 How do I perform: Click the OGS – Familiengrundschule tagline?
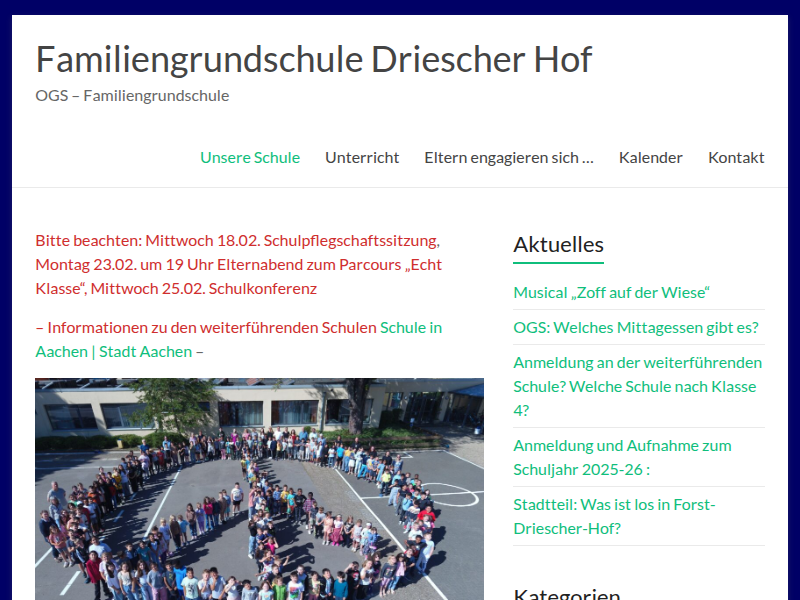[132, 96]
